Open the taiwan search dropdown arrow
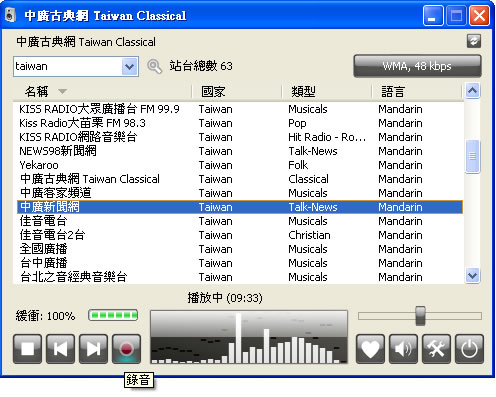The image size is (496, 397). [x=130, y=67]
